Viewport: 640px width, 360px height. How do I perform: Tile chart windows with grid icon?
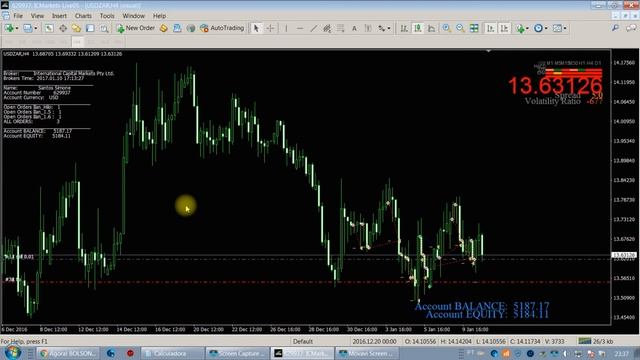(474, 28)
